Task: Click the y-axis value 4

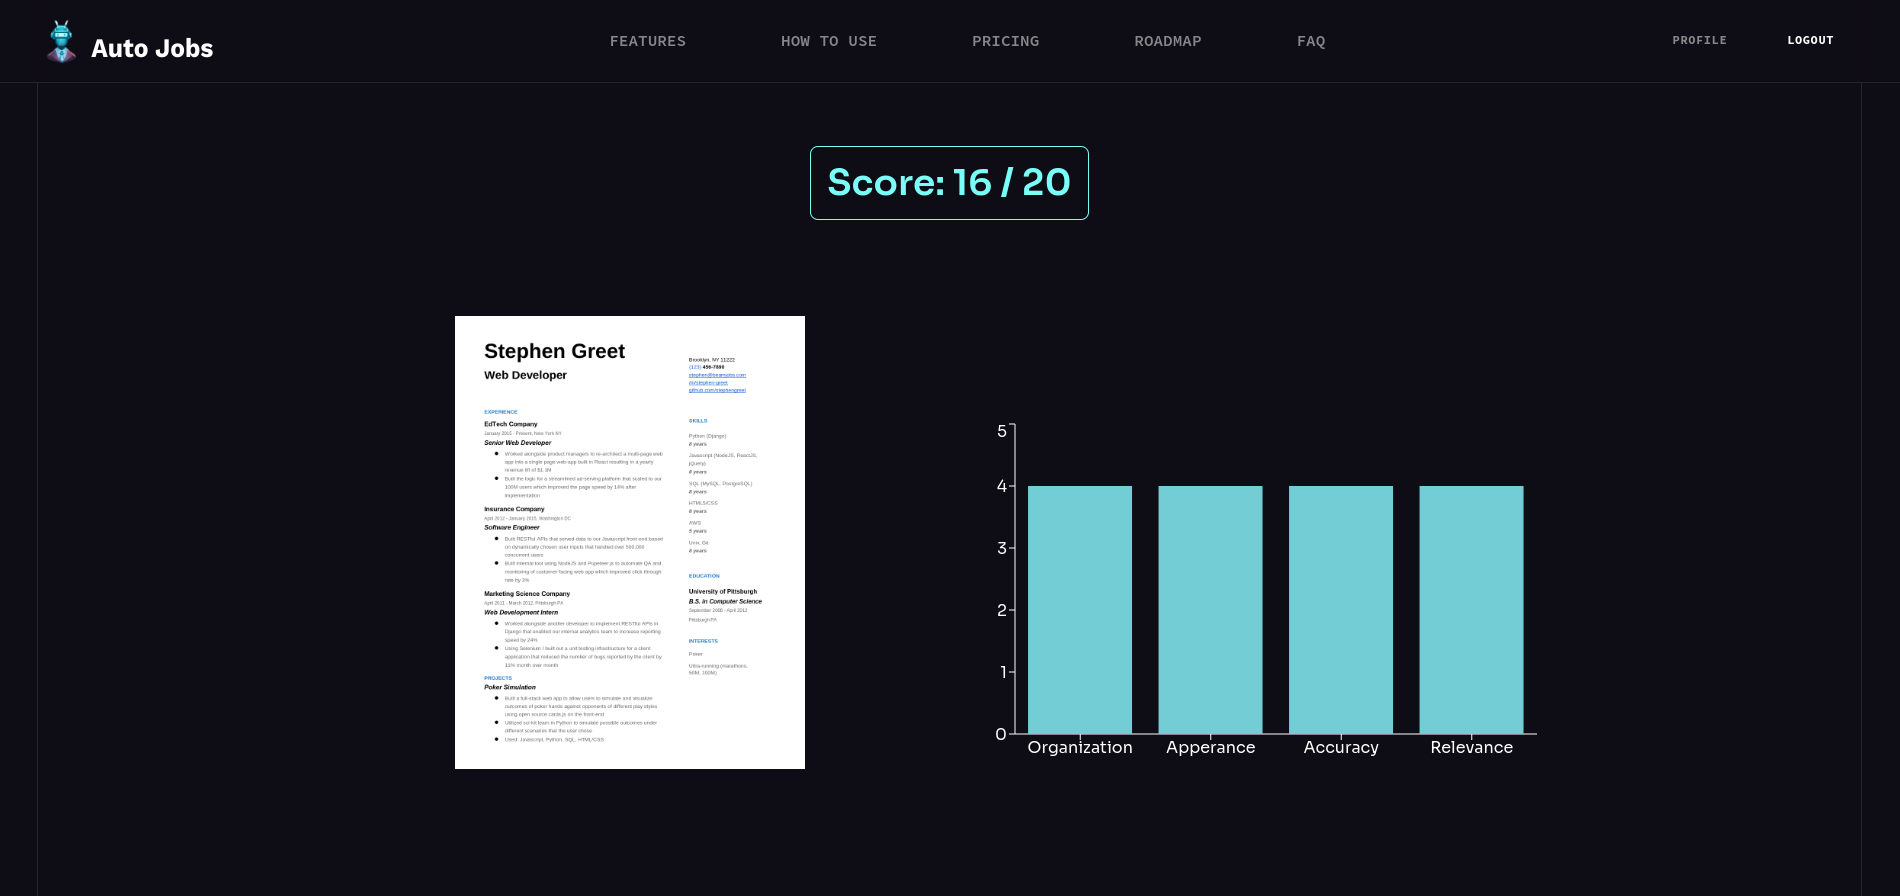Action: click(x=1002, y=486)
